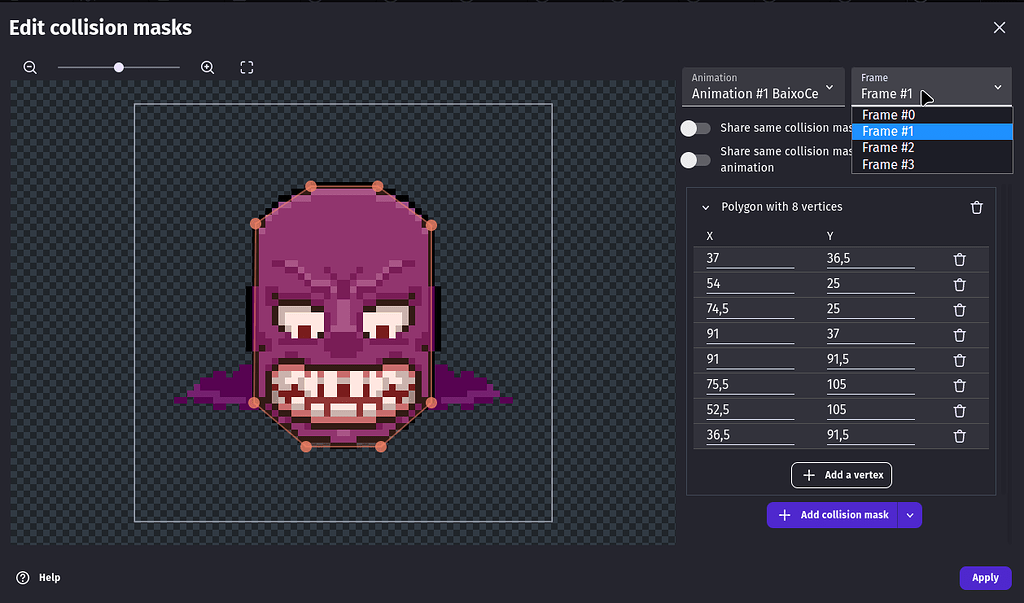Apply the collision mask changes
The width and height of the screenshot is (1024, 603).
(985, 577)
